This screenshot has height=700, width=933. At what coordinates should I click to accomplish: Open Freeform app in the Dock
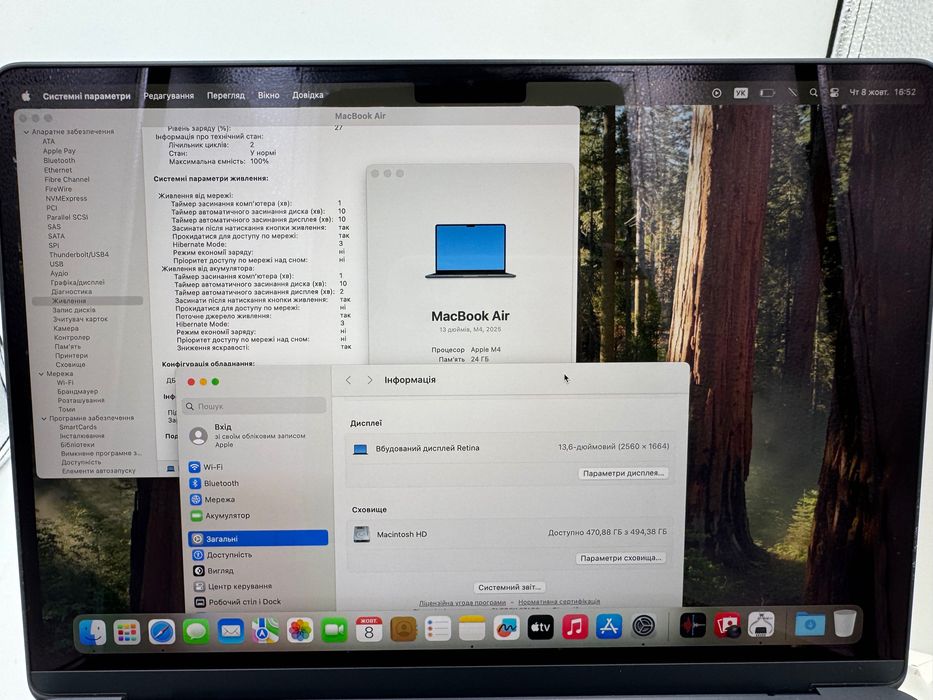506,628
